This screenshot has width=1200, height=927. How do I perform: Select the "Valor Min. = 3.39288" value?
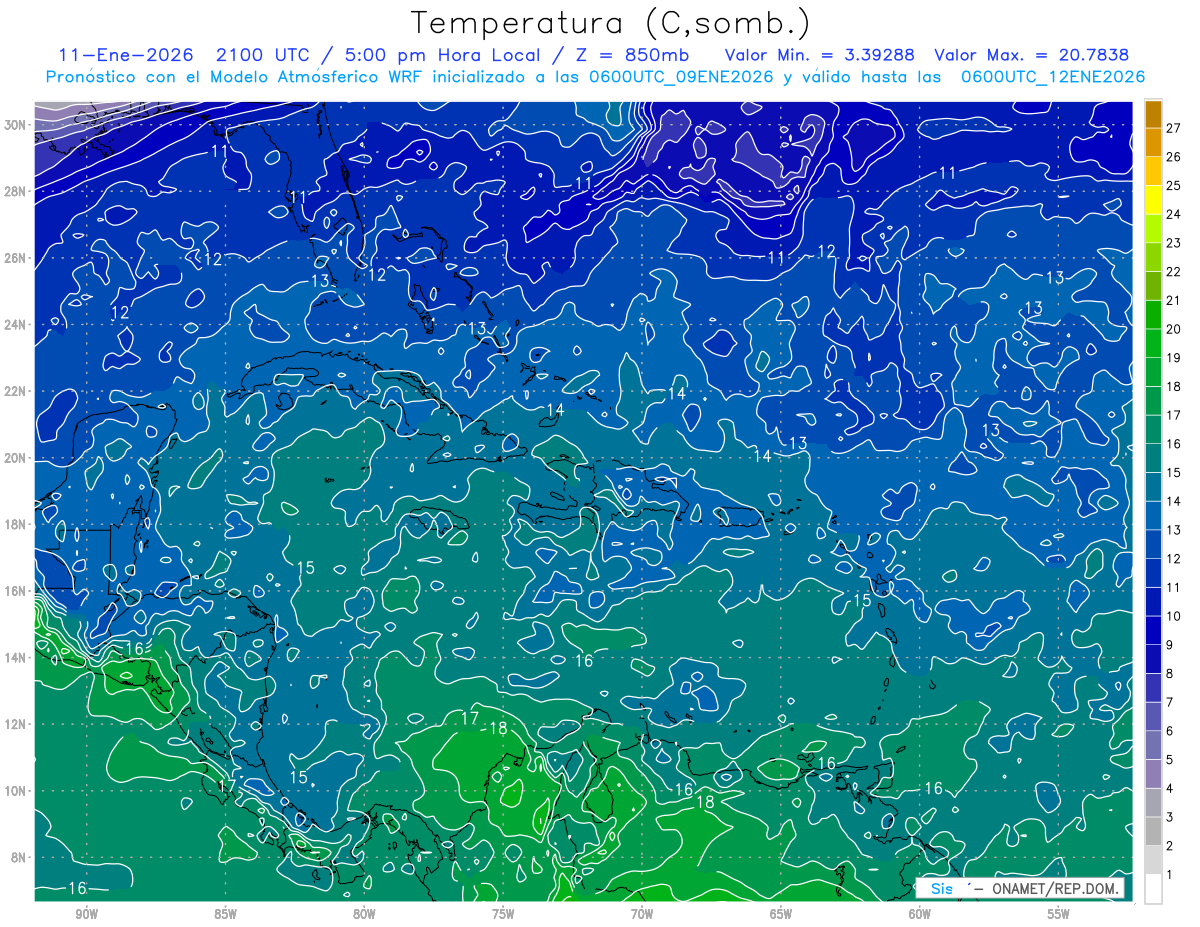tap(820, 55)
